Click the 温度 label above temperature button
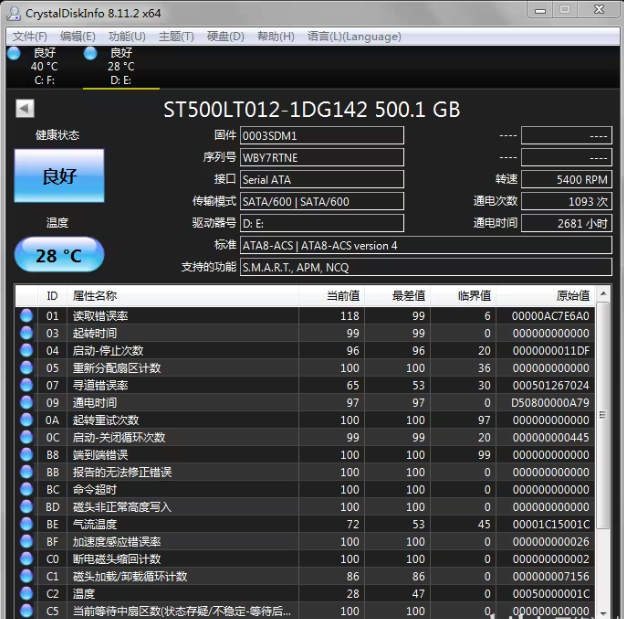Image resolution: width=624 pixels, height=619 pixels. point(57,223)
